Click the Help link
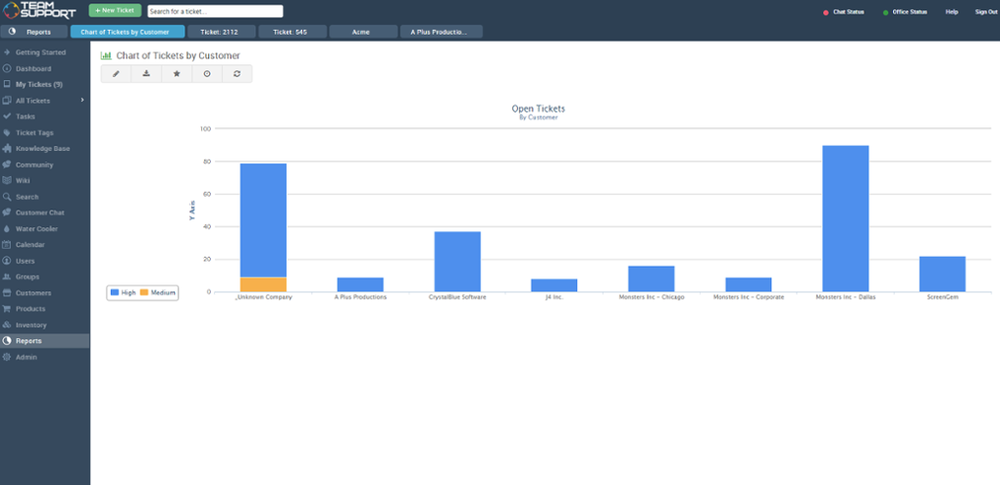1000x485 pixels. point(952,12)
